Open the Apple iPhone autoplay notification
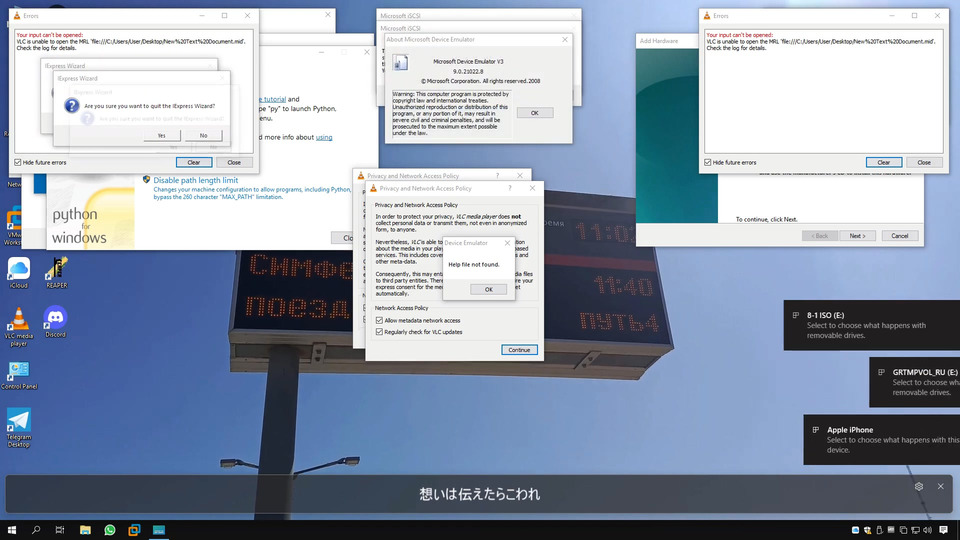 click(882, 440)
